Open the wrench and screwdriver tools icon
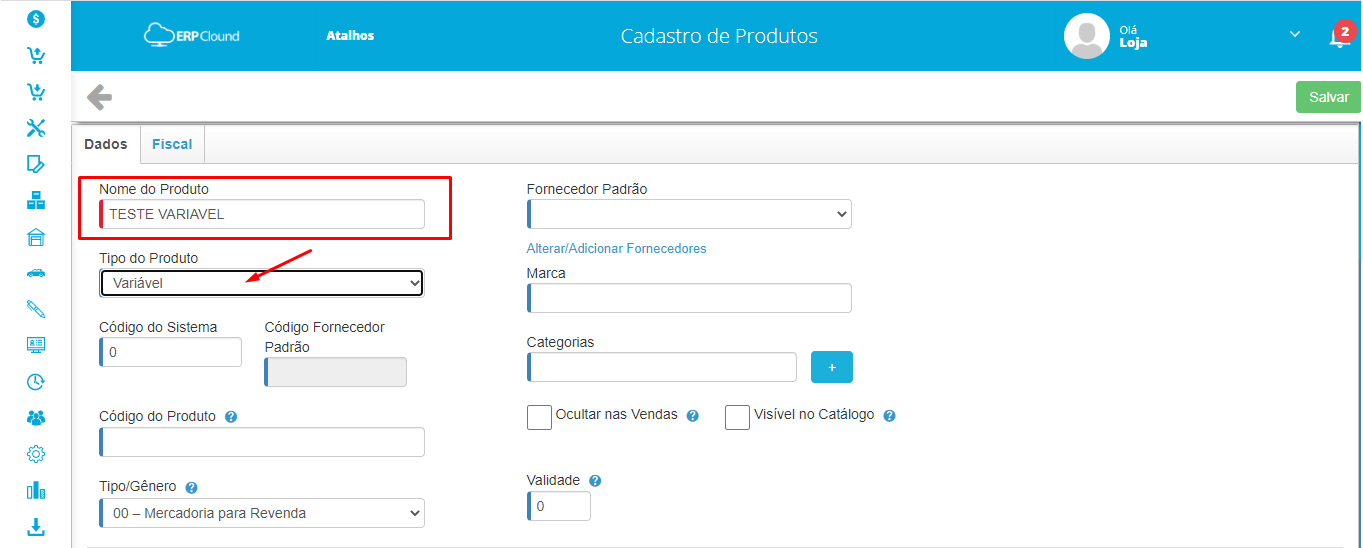 click(36, 128)
